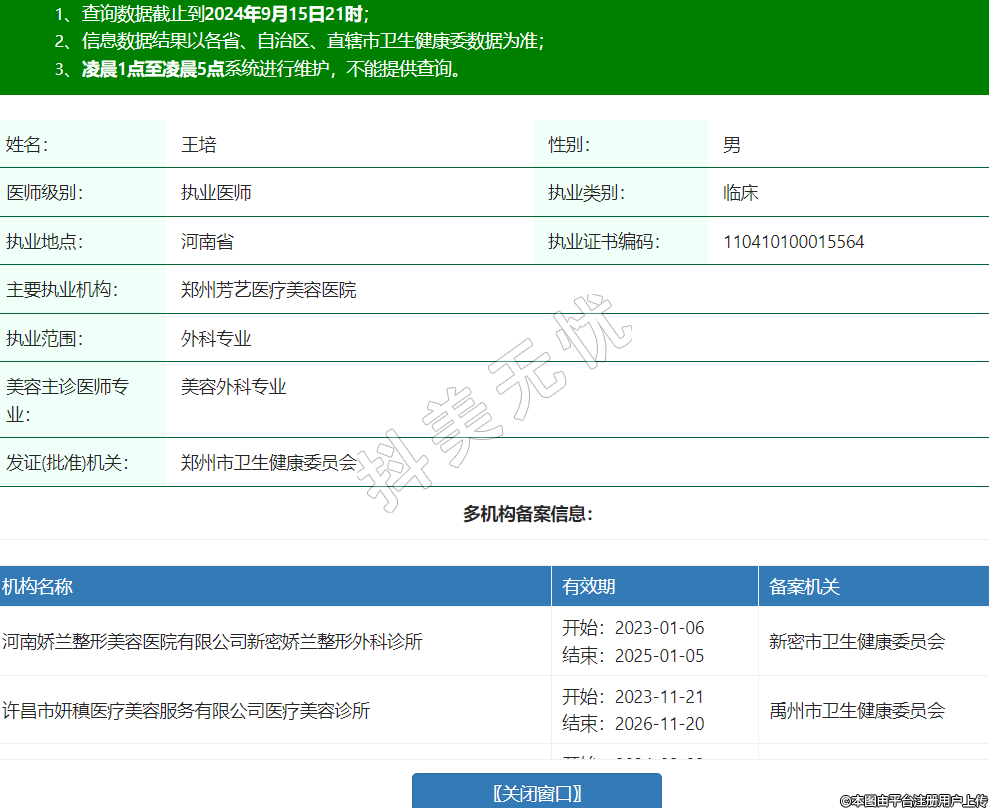Image resolution: width=989 pixels, height=808 pixels.
Task: Select the 许昌市妍稹医疗美容 clinic row
Action: tap(186, 711)
